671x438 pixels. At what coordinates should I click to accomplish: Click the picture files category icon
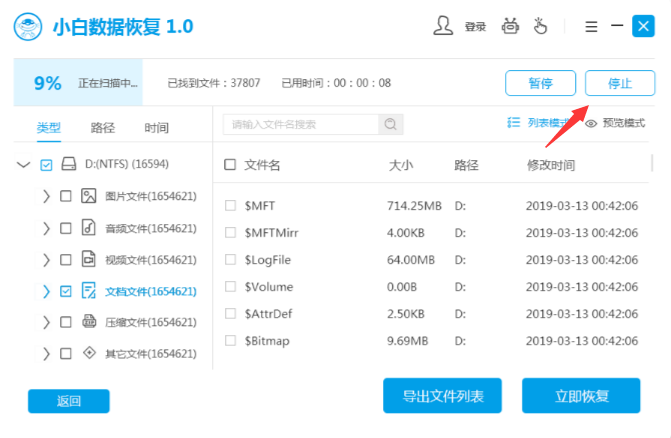coord(89,197)
